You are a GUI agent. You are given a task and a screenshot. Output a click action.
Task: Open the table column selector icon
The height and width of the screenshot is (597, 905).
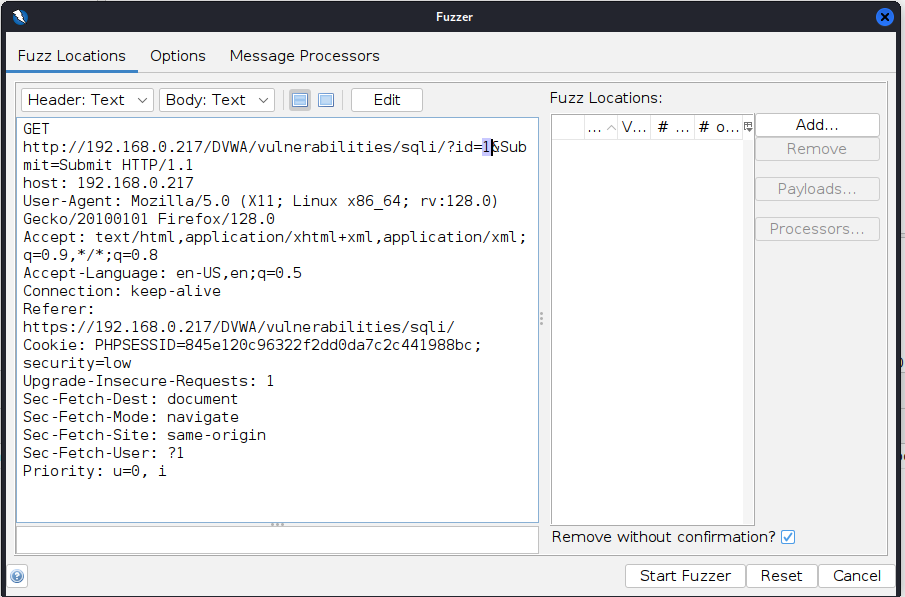click(749, 126)
